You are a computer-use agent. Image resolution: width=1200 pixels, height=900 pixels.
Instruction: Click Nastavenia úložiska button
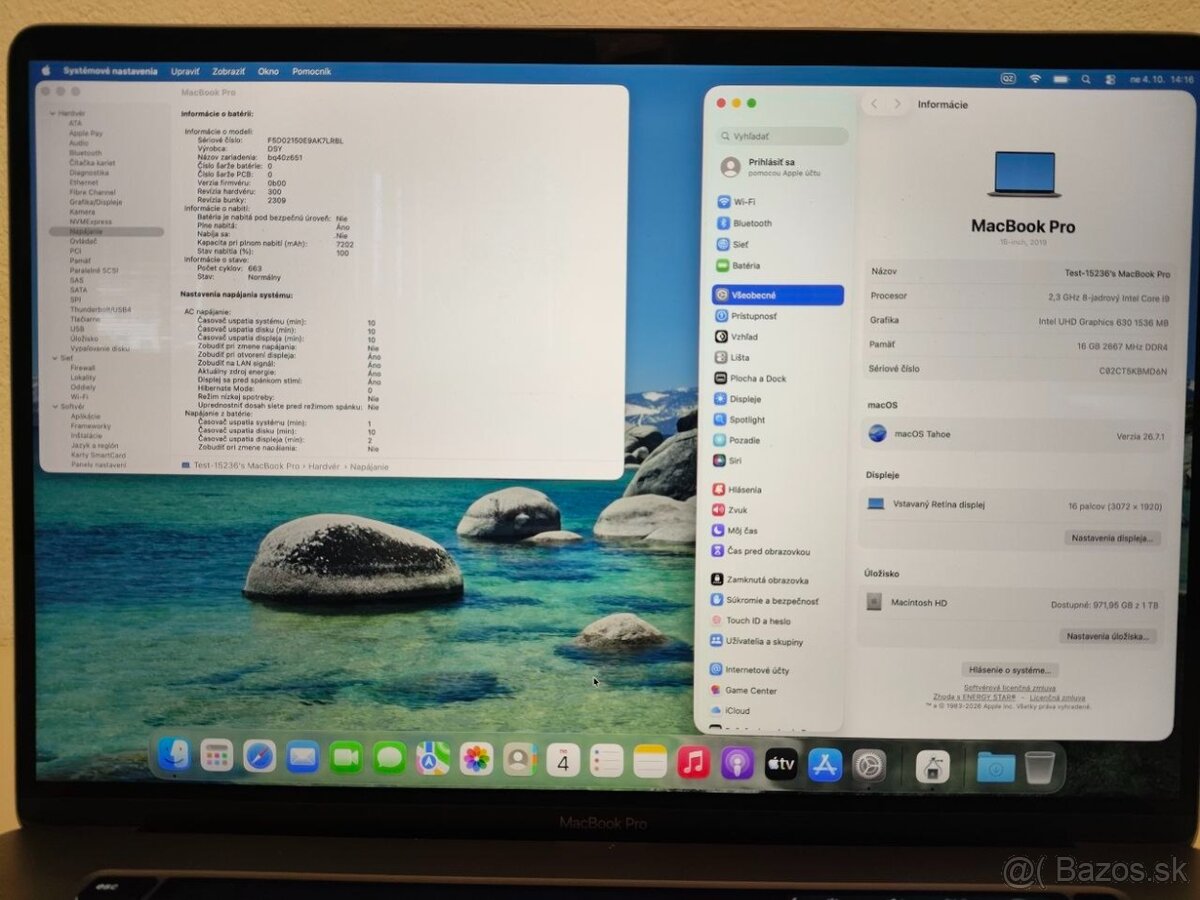pyautogui.click(x=1109, y=636)
